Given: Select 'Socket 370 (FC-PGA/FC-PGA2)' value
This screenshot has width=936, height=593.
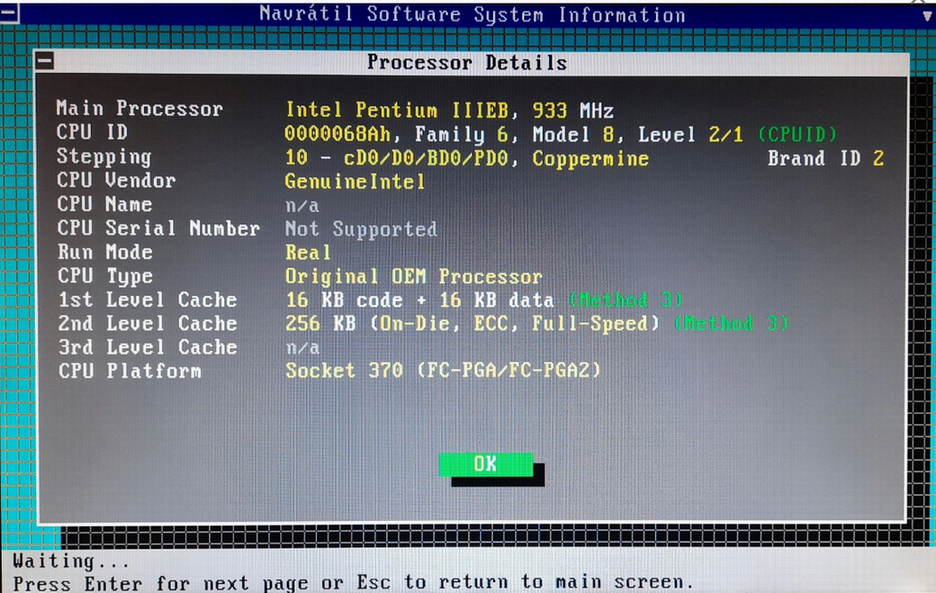Looking at the screenshot, I should (x=444, y=371).
